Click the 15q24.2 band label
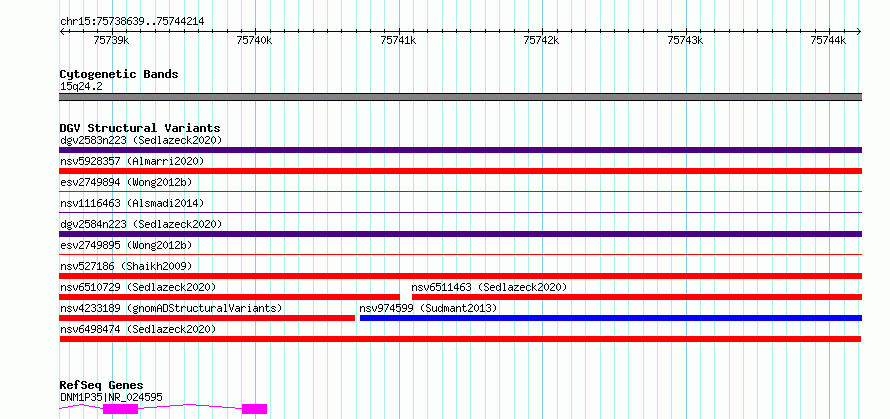890x419 pixels. (81, 86)
